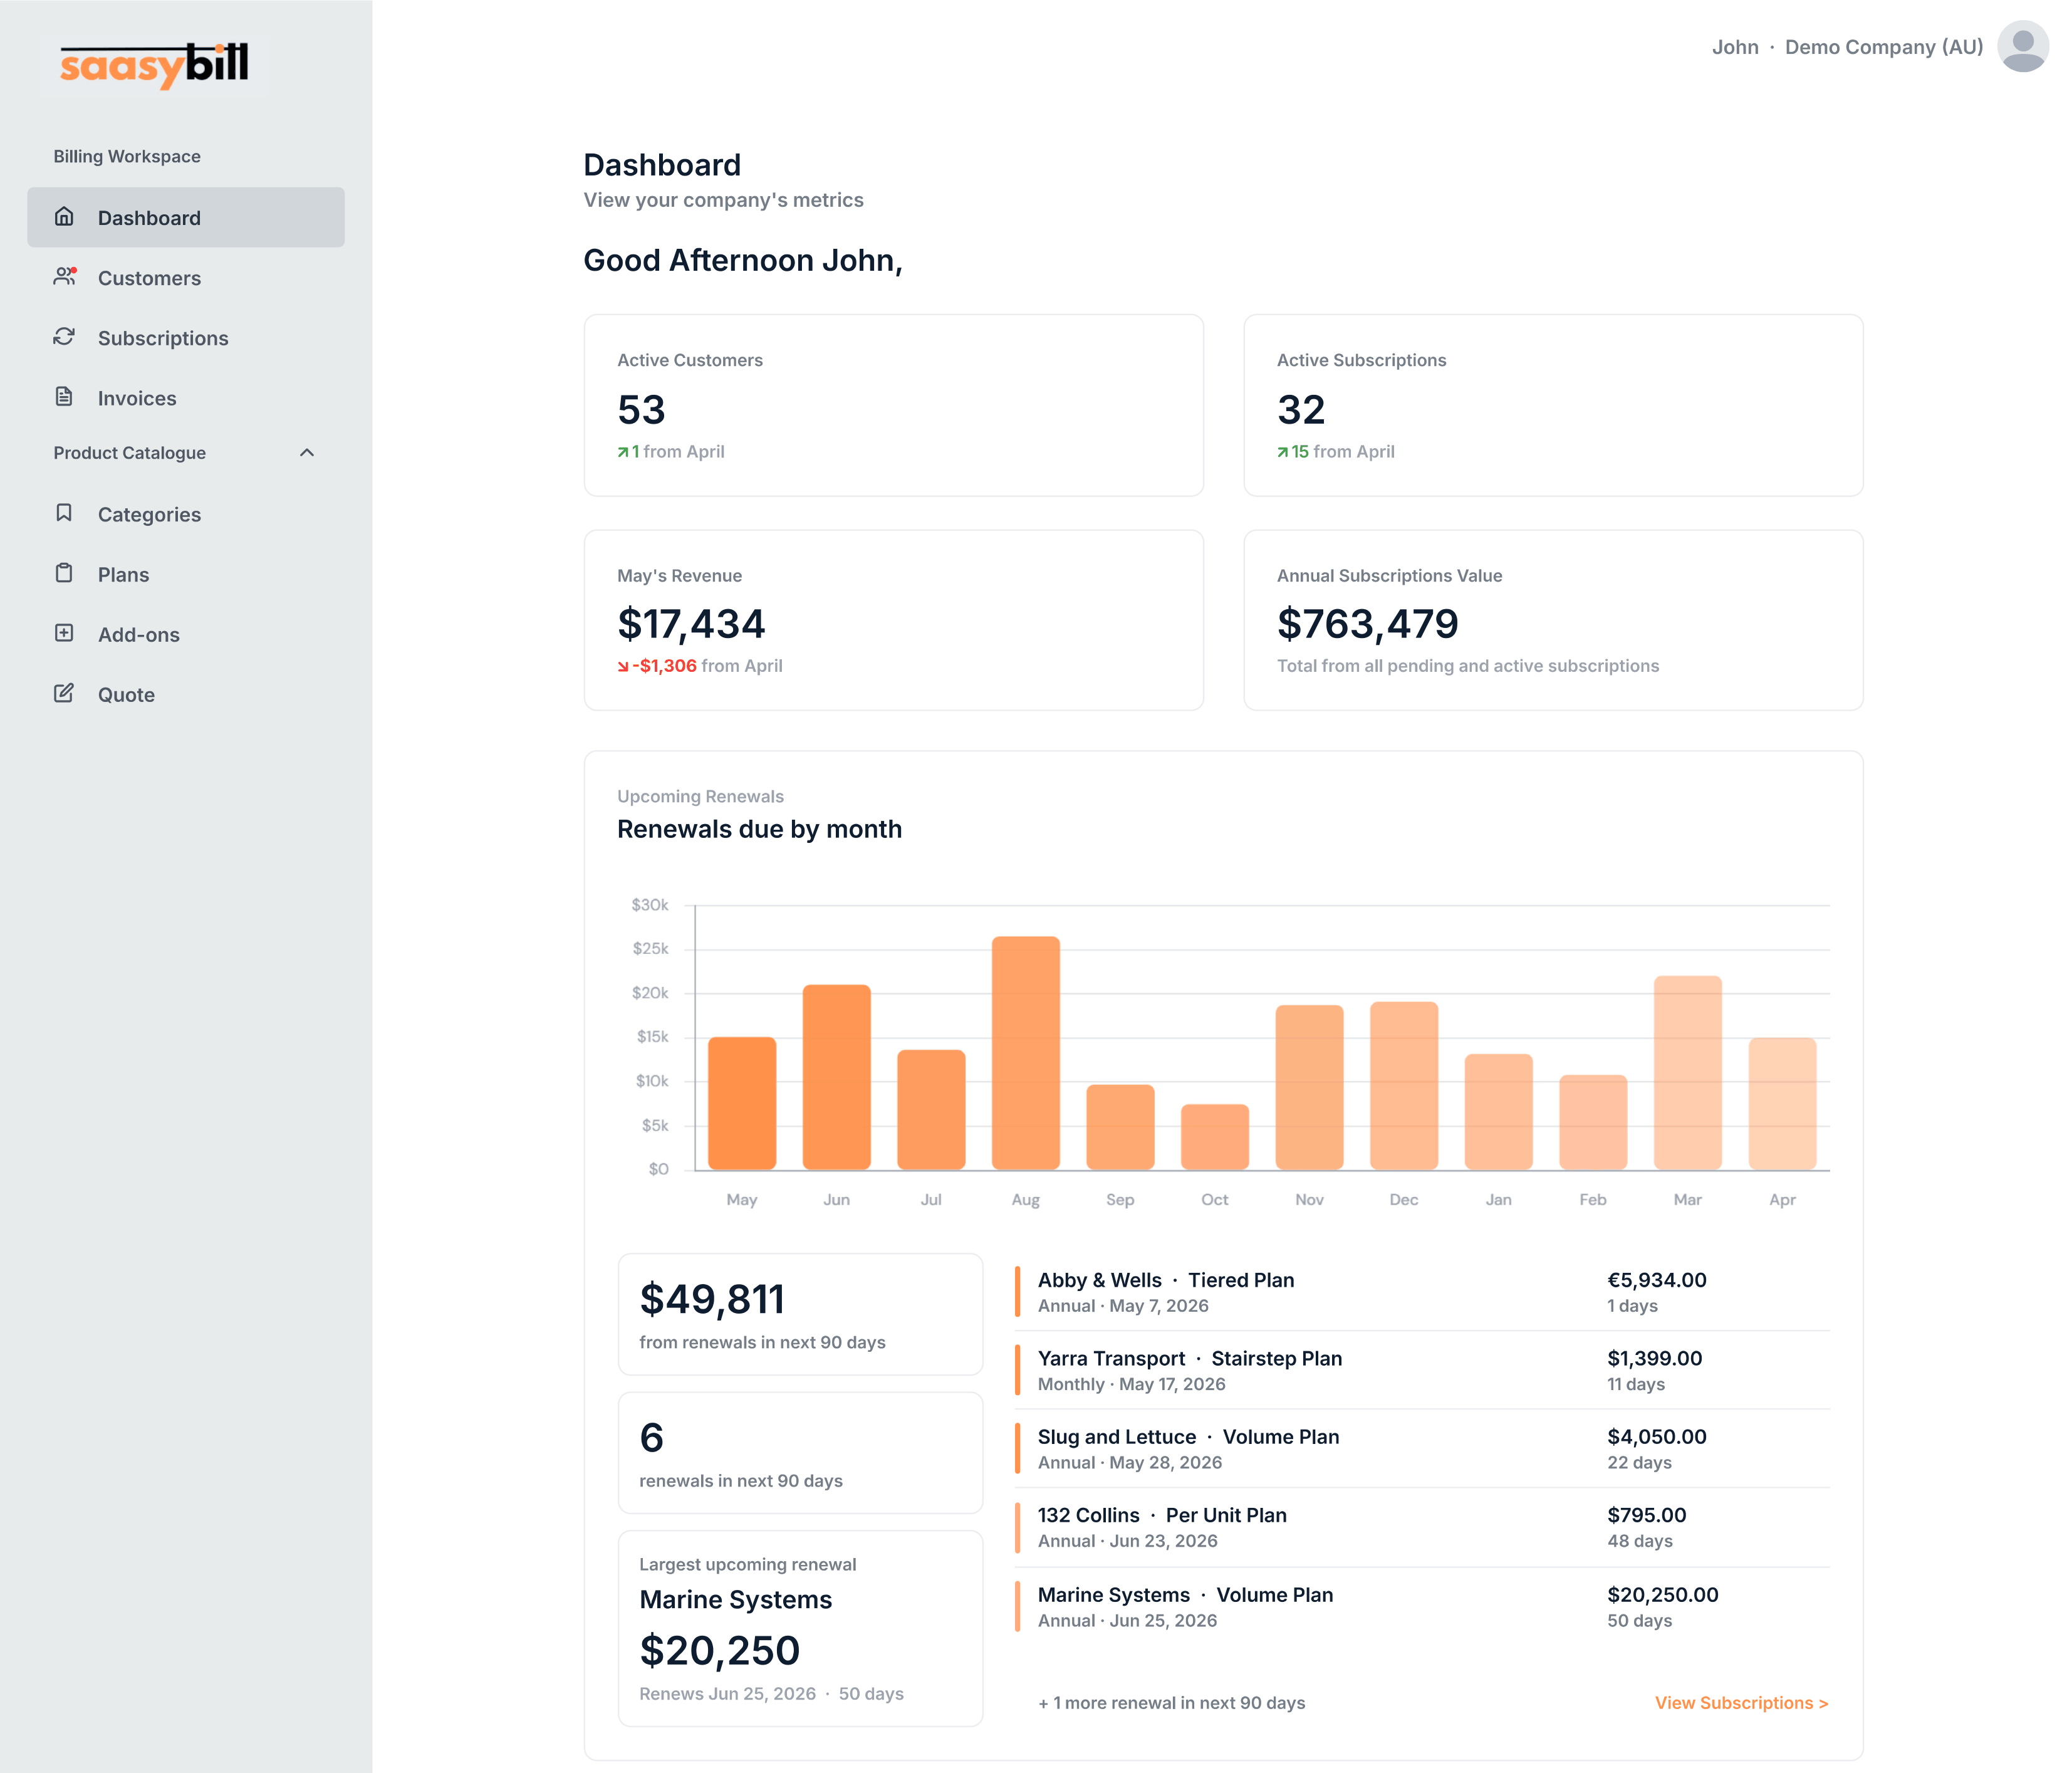
Task: Select the Dec bar in renewals chart
Action: pyautogui.click(x=1404, y=1085)
